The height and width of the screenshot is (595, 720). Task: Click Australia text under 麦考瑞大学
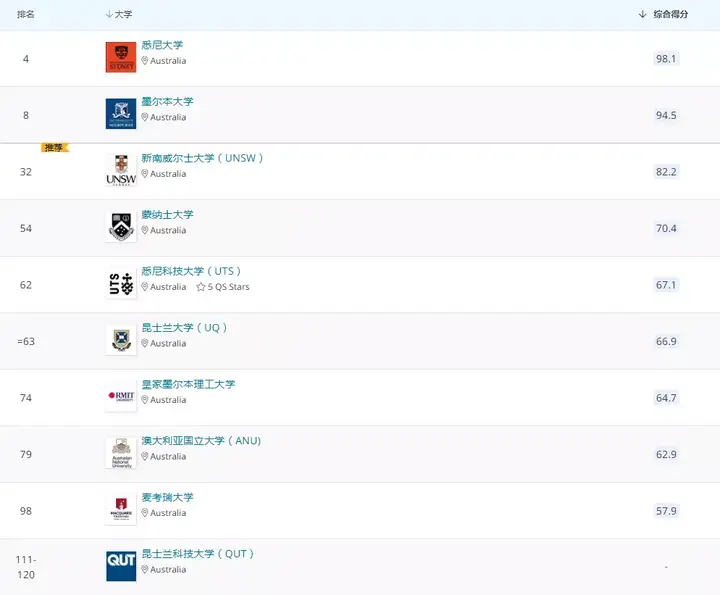coord(168,513)
